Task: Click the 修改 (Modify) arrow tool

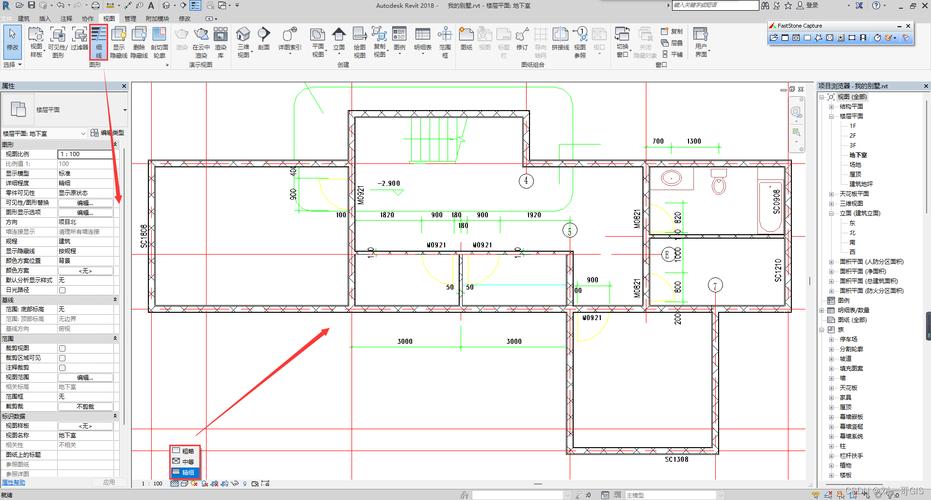Action: [12, 40]
